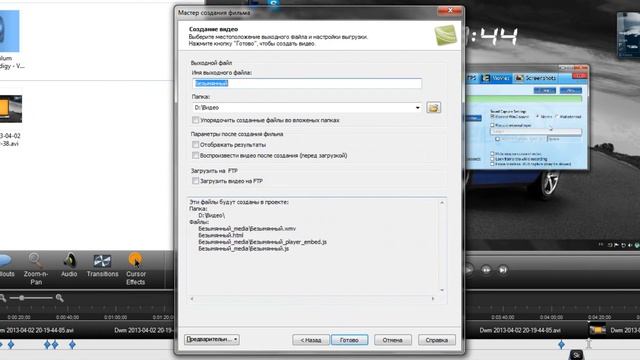Click the 0:01:00:00 mark on the timeline ruler

(x=116, y=317)
